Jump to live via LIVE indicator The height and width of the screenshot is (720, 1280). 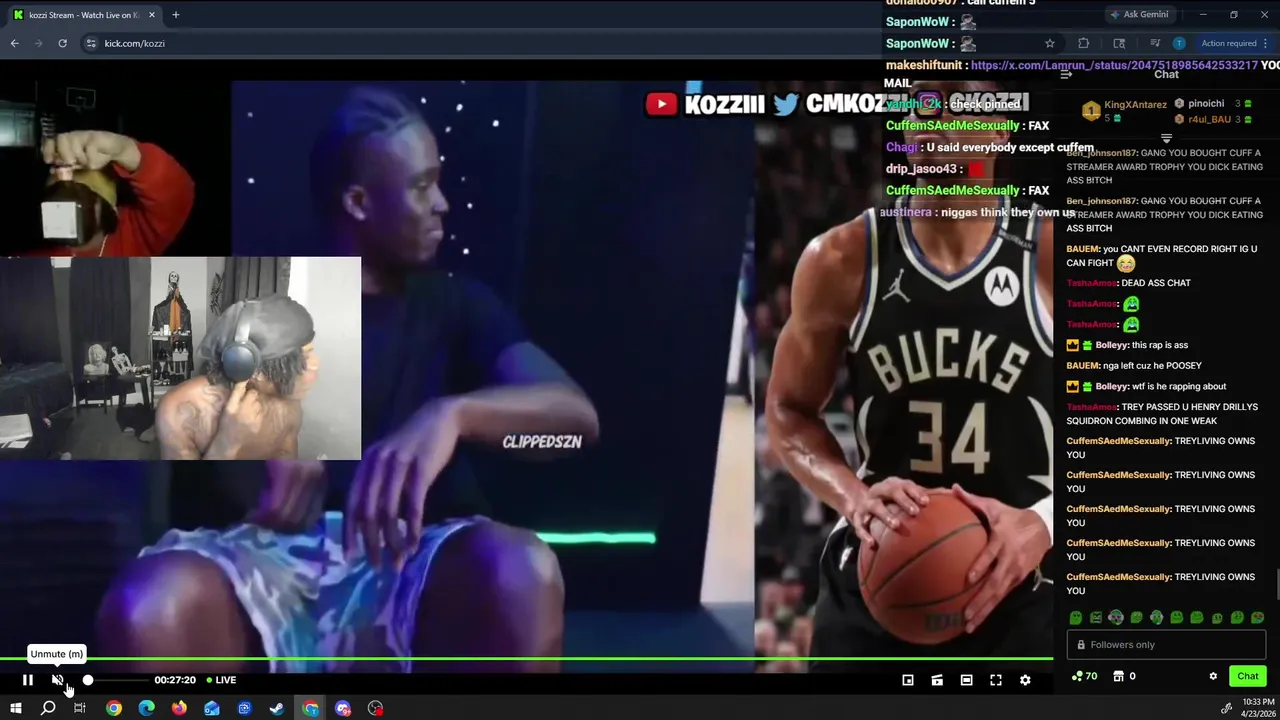(221, 680)
